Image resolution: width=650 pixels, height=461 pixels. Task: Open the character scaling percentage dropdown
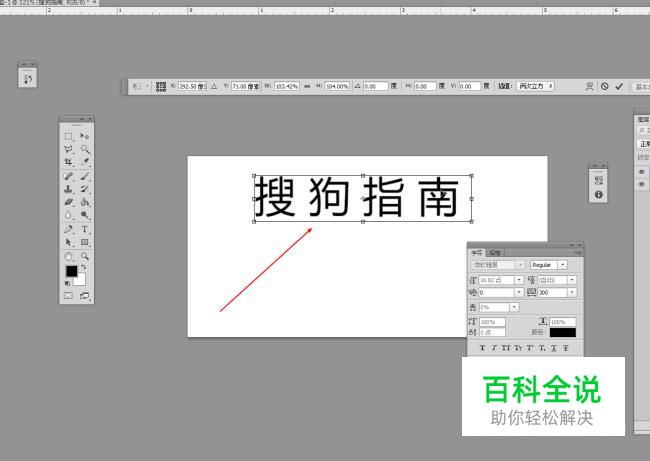pos(514,307)
